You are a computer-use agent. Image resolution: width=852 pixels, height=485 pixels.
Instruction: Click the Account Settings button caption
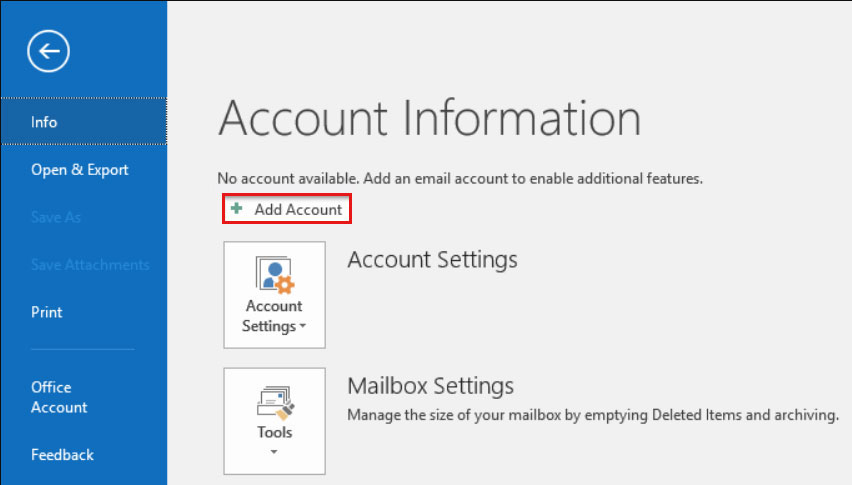[273, 316]
